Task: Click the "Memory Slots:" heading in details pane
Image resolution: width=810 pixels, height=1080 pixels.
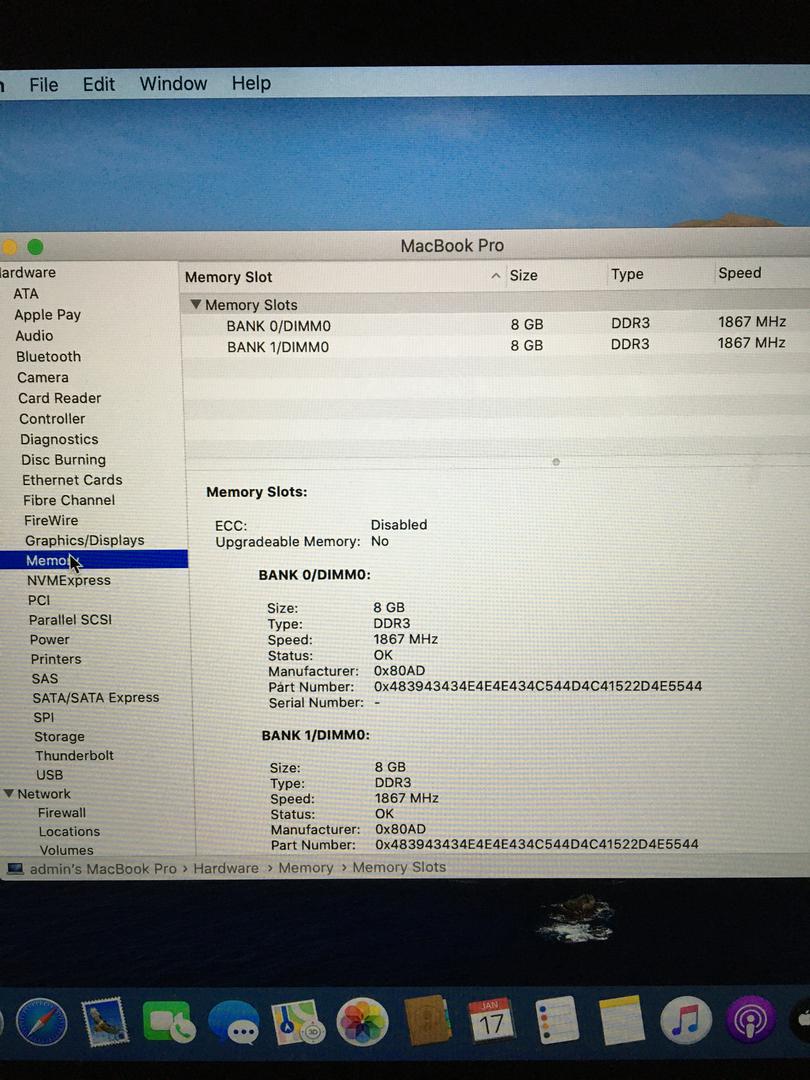Action: (257, 492)
